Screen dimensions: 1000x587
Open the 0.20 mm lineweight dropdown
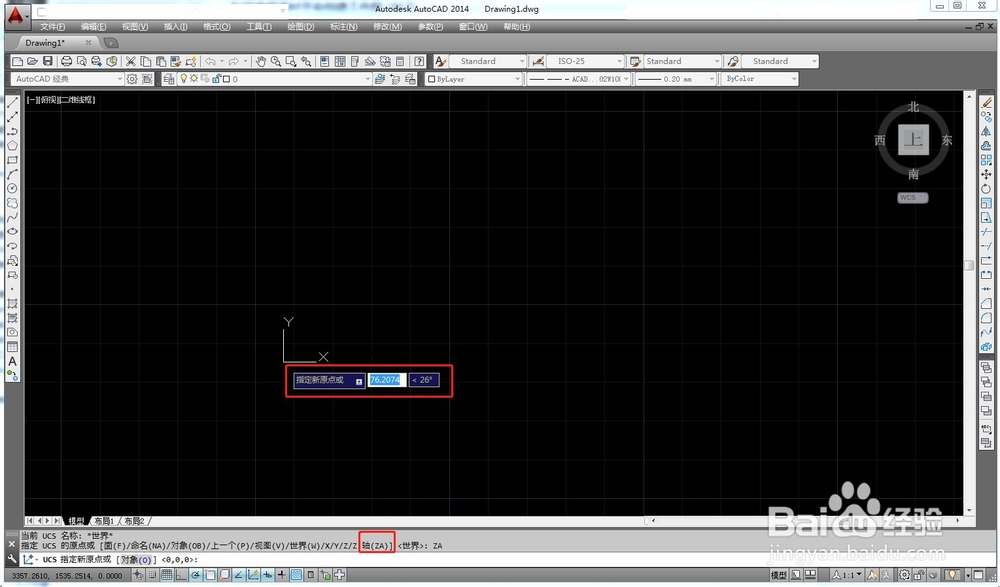pyautogui.click(x=676, y=79)
